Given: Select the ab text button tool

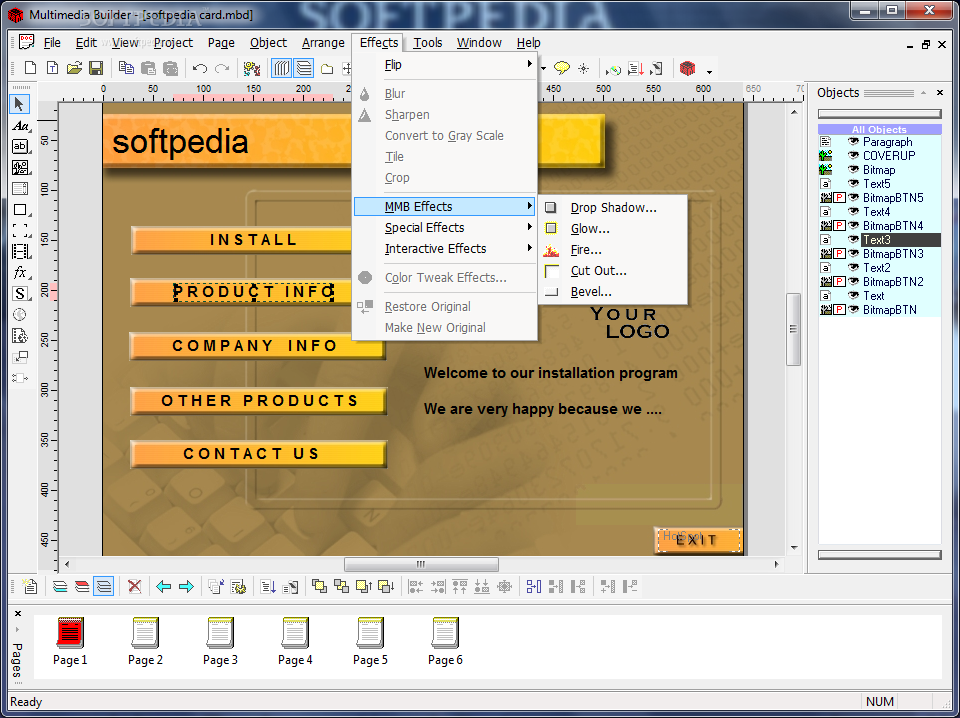Looking at the screenshot, I should coord(20,146).
